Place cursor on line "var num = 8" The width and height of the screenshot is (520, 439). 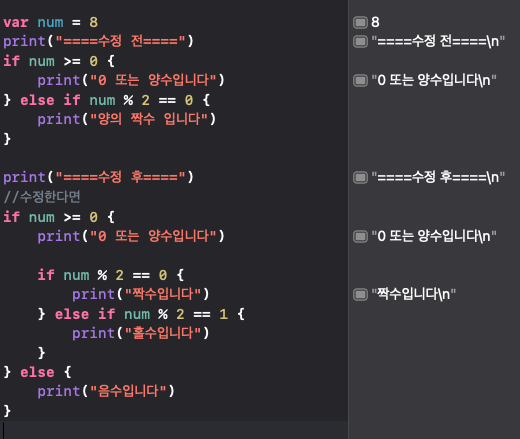click(51, 22)
